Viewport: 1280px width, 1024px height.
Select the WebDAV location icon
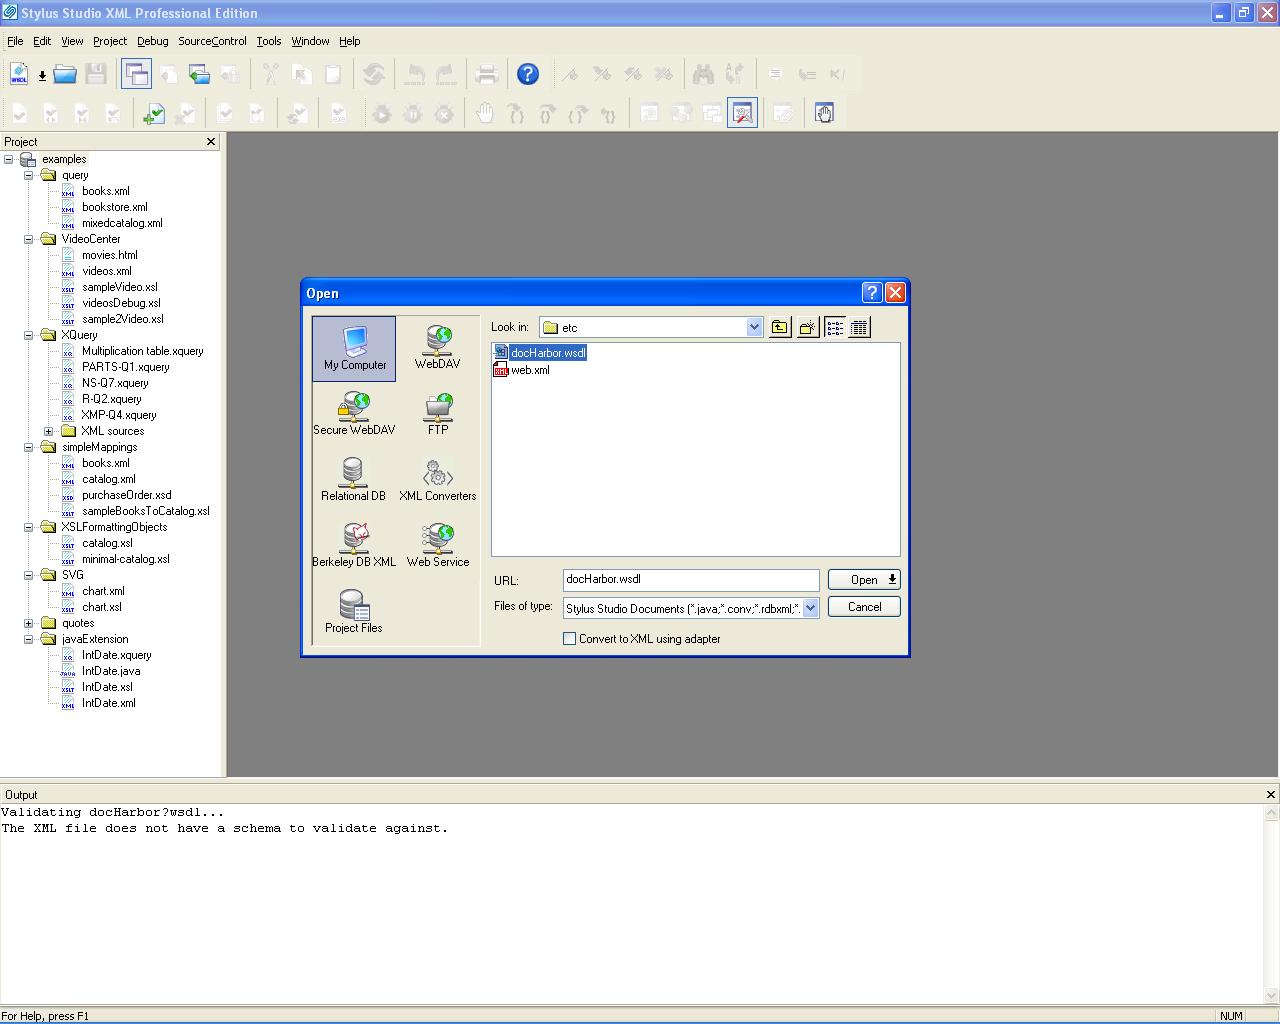tap(437, 347)
